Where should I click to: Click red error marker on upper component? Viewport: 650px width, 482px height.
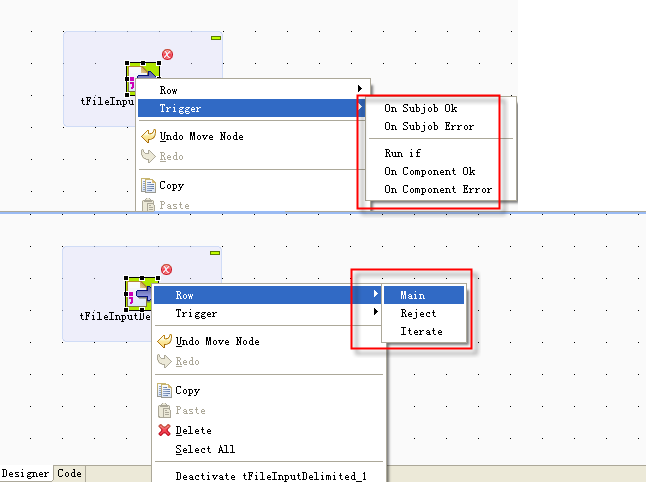click(167, 54)
